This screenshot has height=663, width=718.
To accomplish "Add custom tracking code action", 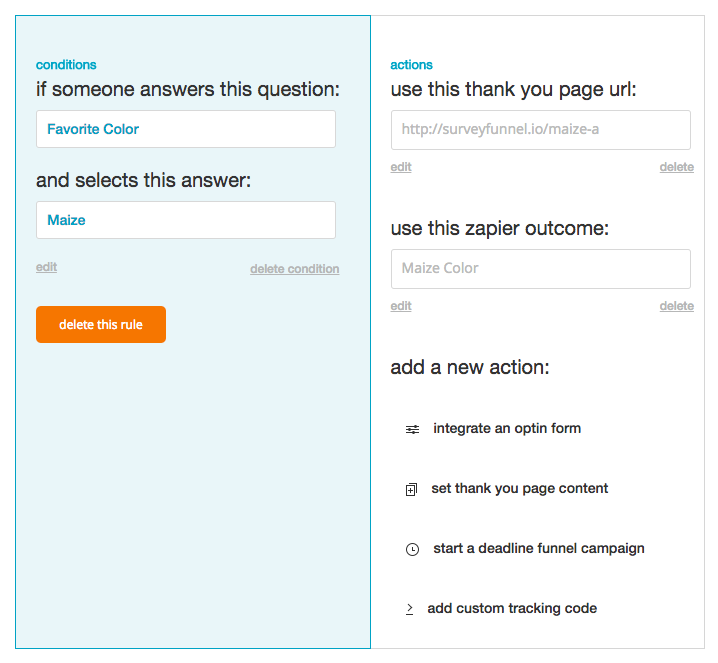I will pyautogui.click(x=511, y=608).
